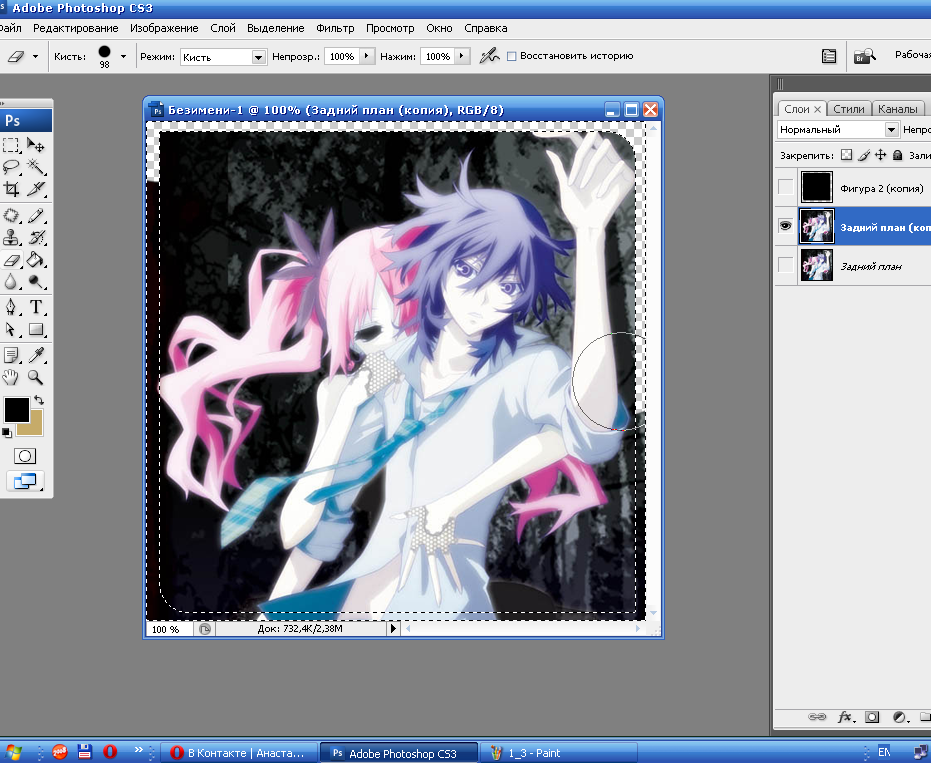Toggle lock transparent pixels
Screen dimensions: 931x763
(847, 155)
